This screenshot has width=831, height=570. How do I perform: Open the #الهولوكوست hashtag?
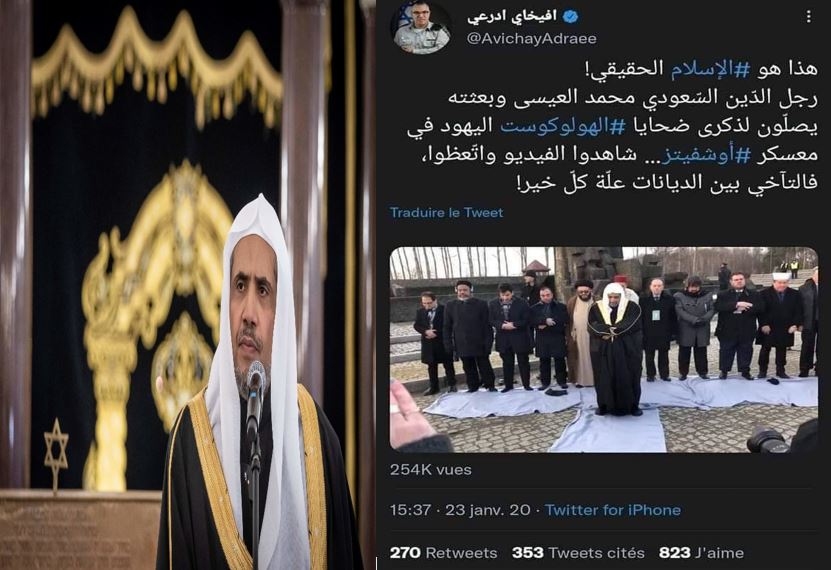pos(564,126)
